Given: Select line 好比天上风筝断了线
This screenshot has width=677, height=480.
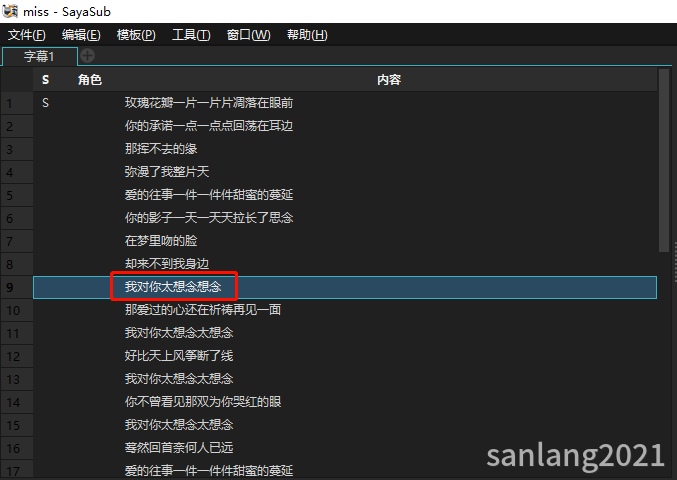Looking at the screenshot, I should click(x=179, y=356).
